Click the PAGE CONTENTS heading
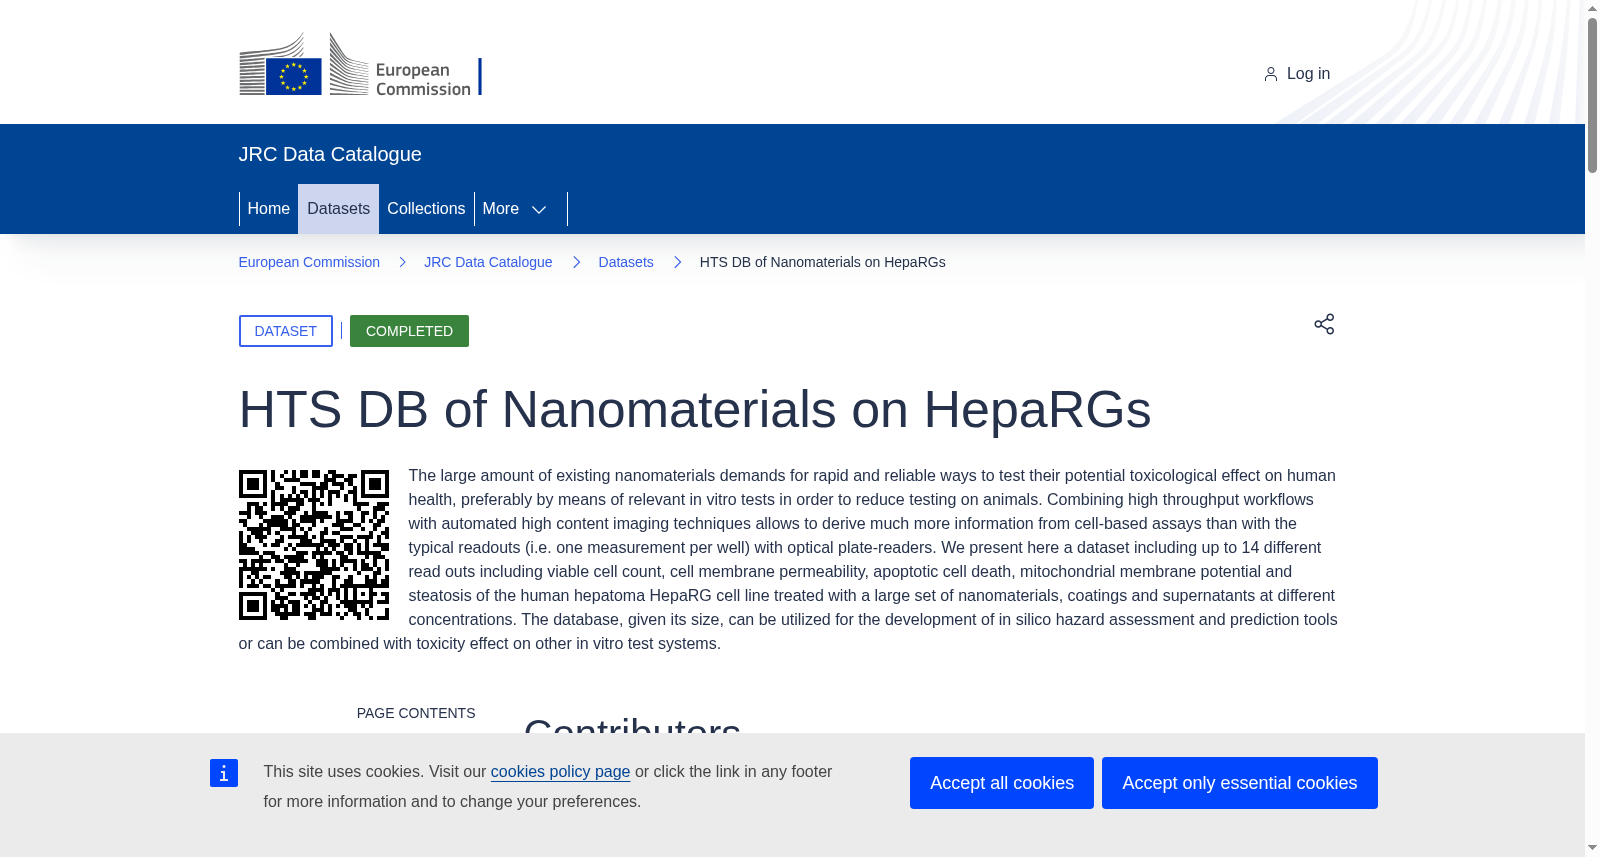 click(x=416, y=713)
